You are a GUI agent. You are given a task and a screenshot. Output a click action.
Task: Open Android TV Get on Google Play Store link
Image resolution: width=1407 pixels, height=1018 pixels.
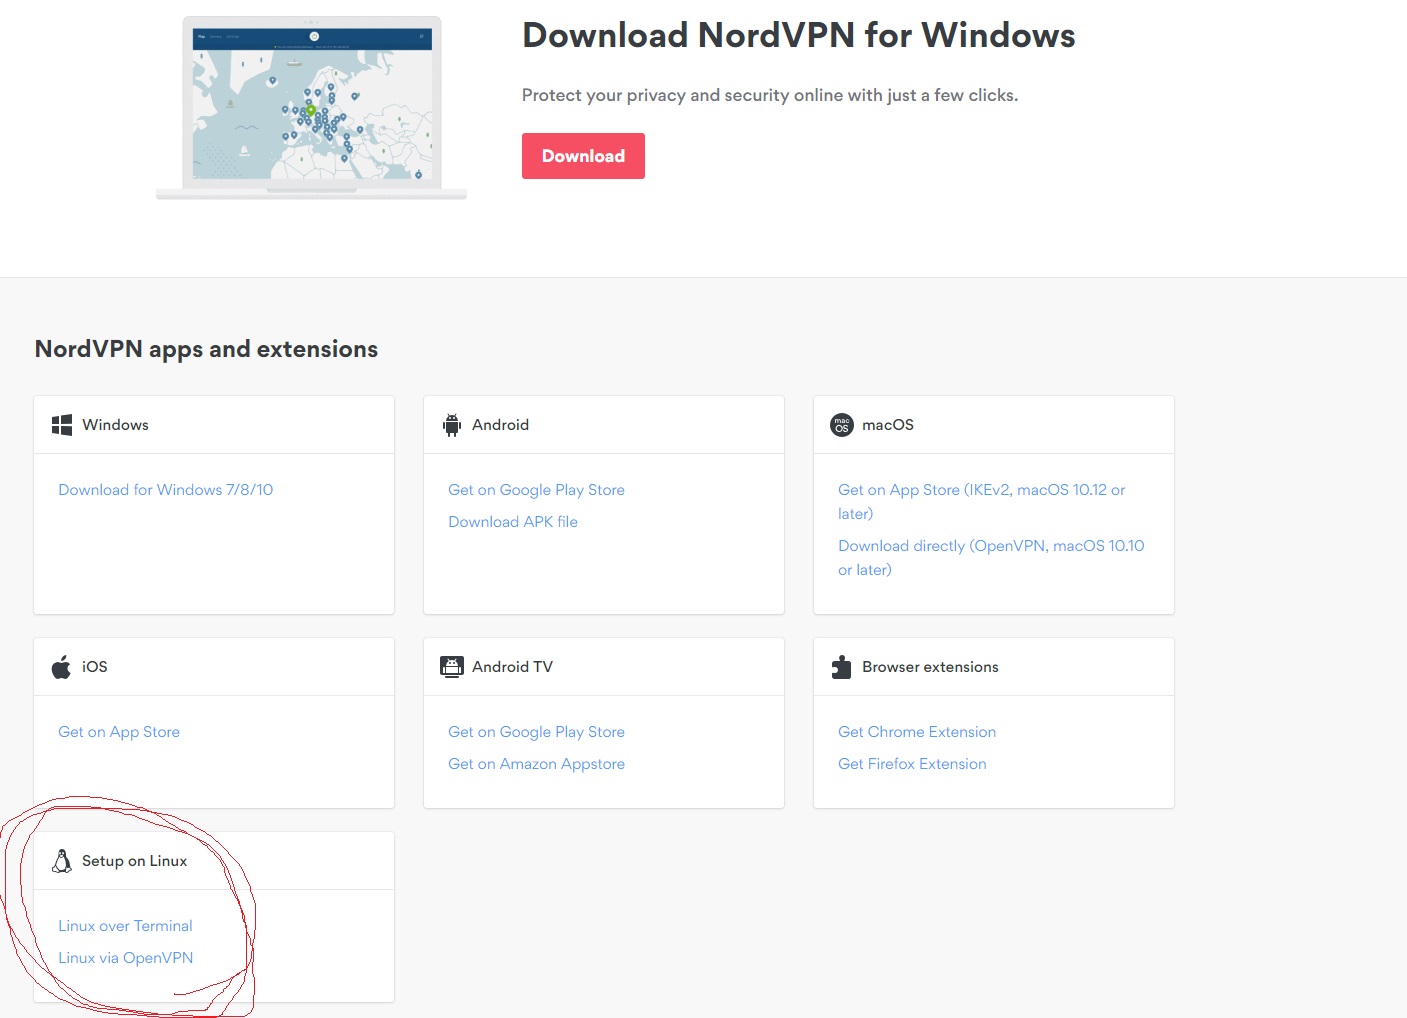click(x=536, y=732)
